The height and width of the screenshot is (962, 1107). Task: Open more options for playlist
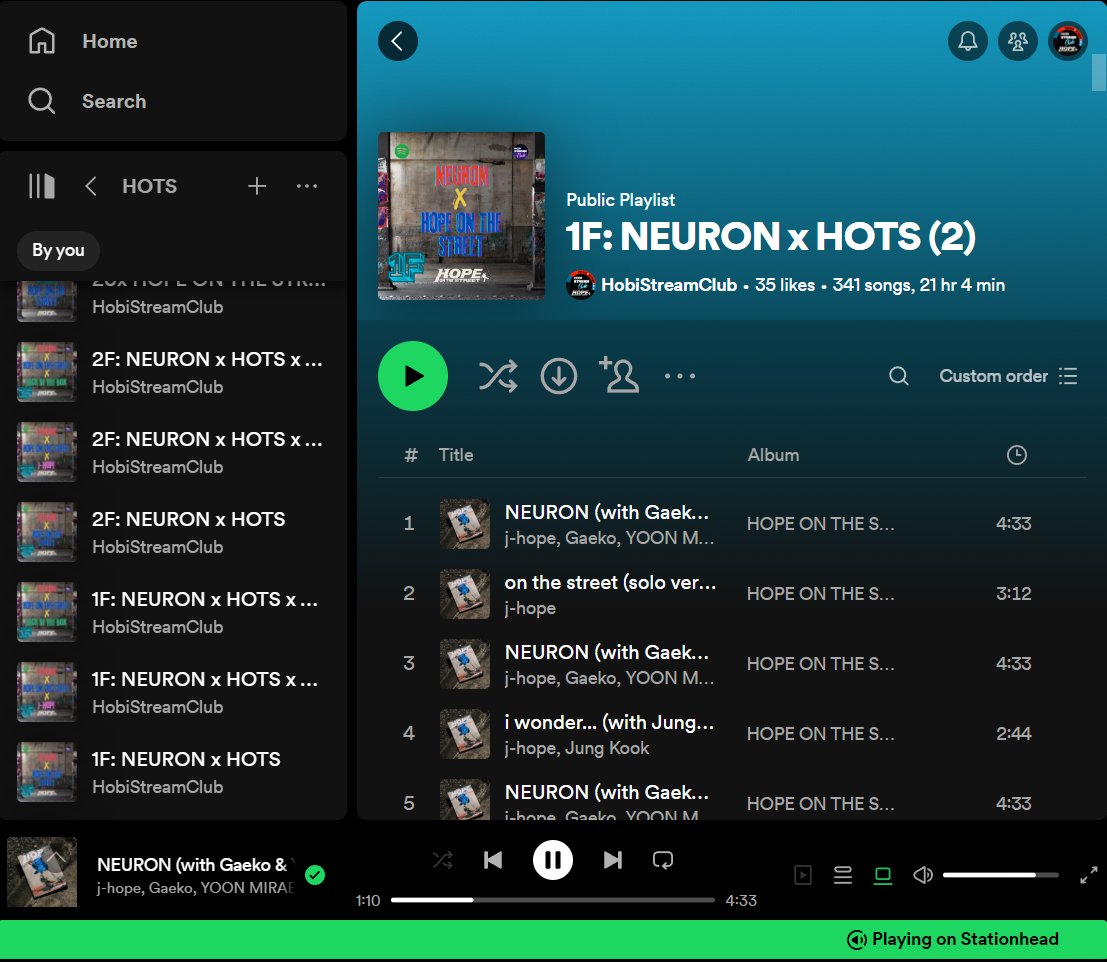click(x=680, y=376)
